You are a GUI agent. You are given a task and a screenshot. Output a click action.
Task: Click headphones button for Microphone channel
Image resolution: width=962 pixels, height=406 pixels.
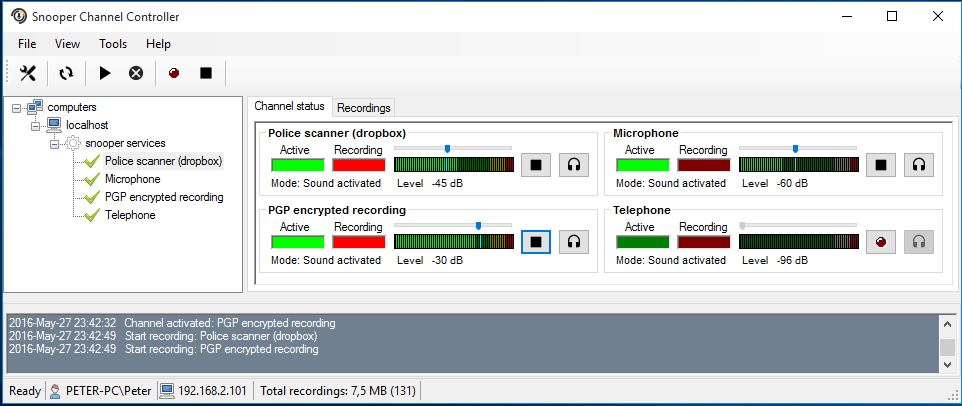coord(919,165)
